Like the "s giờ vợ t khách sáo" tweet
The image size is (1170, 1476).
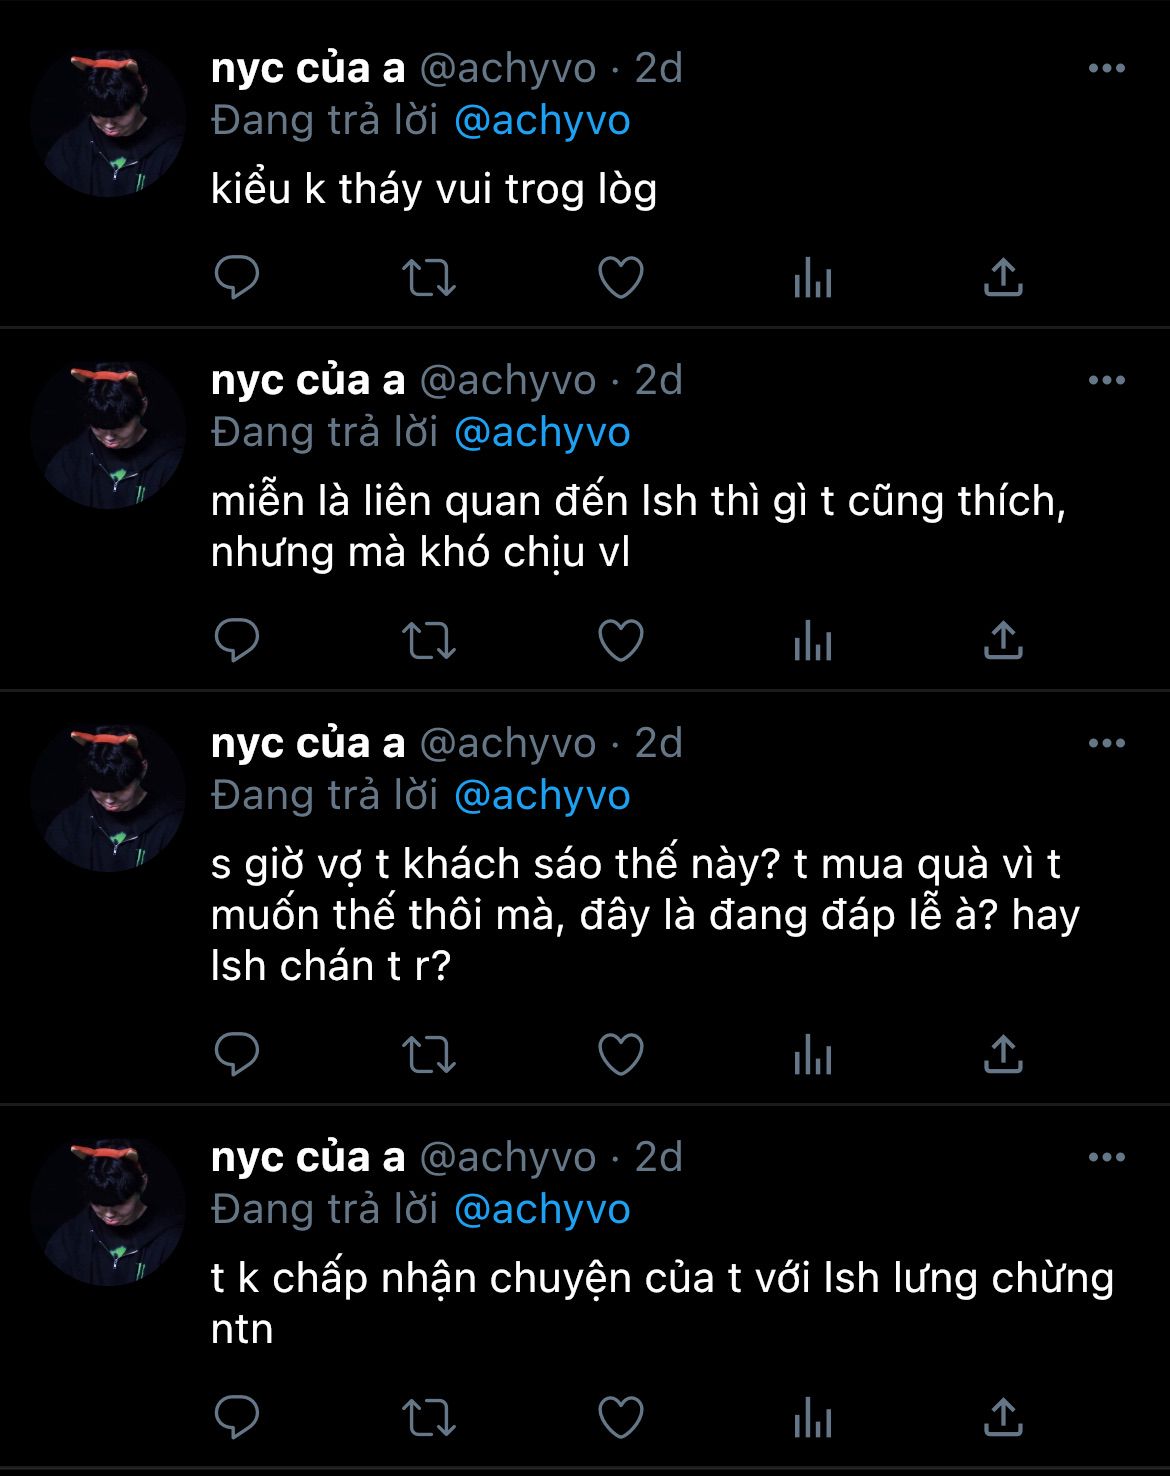click(x=621, y=1054)
